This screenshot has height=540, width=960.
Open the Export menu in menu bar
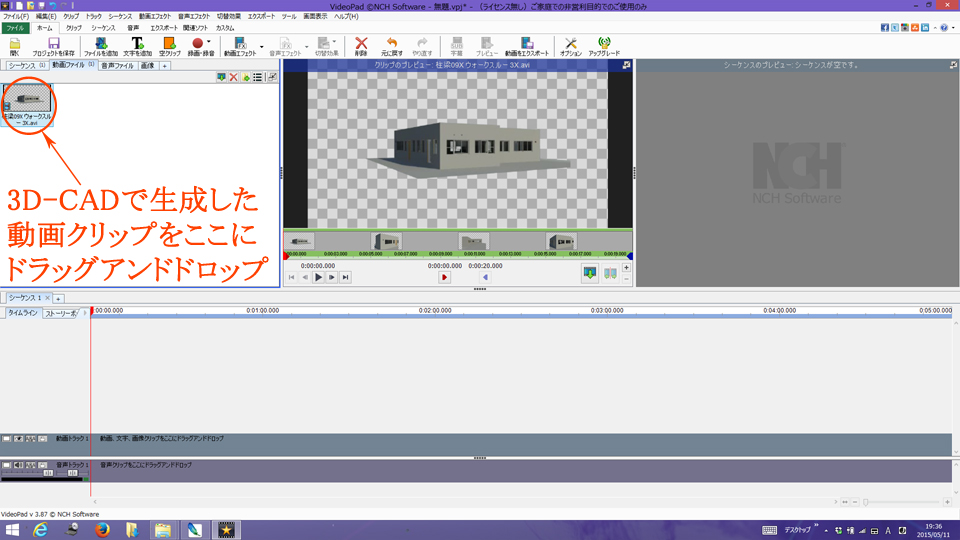(261, 17)
